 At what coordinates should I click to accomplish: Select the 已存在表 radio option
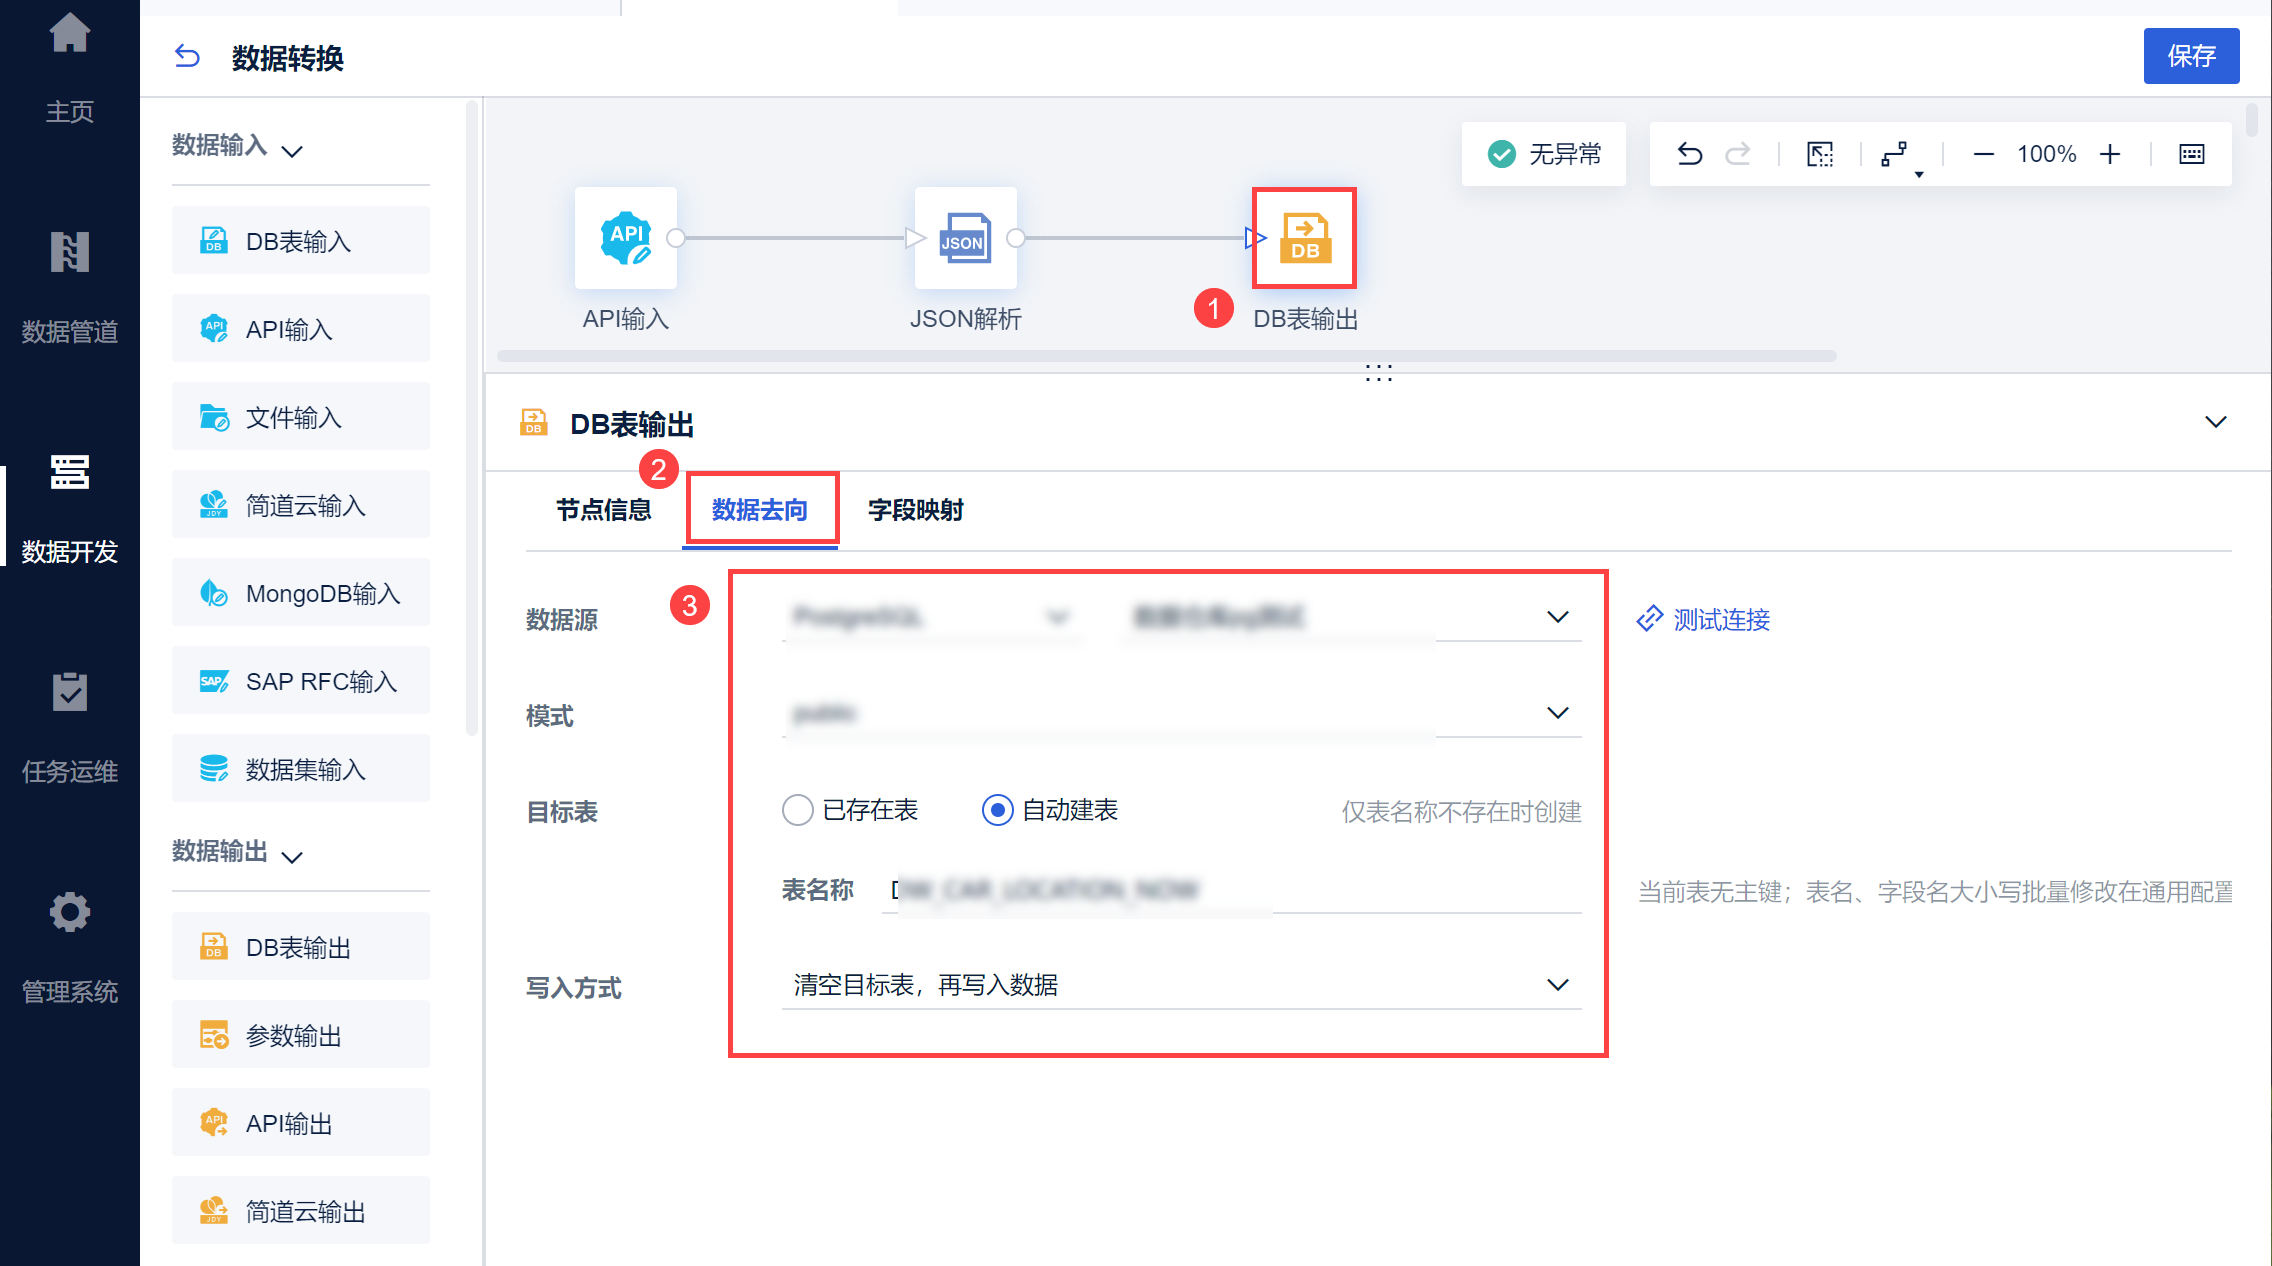797,810
